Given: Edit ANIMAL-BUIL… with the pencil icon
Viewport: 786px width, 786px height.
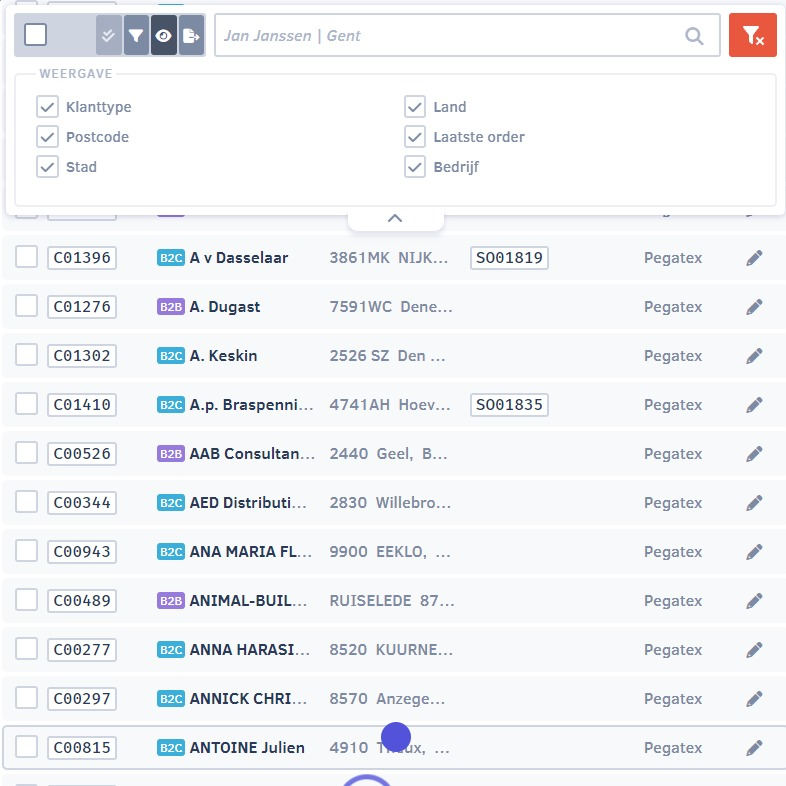Looking at the screenshot, I should [754, 601].
